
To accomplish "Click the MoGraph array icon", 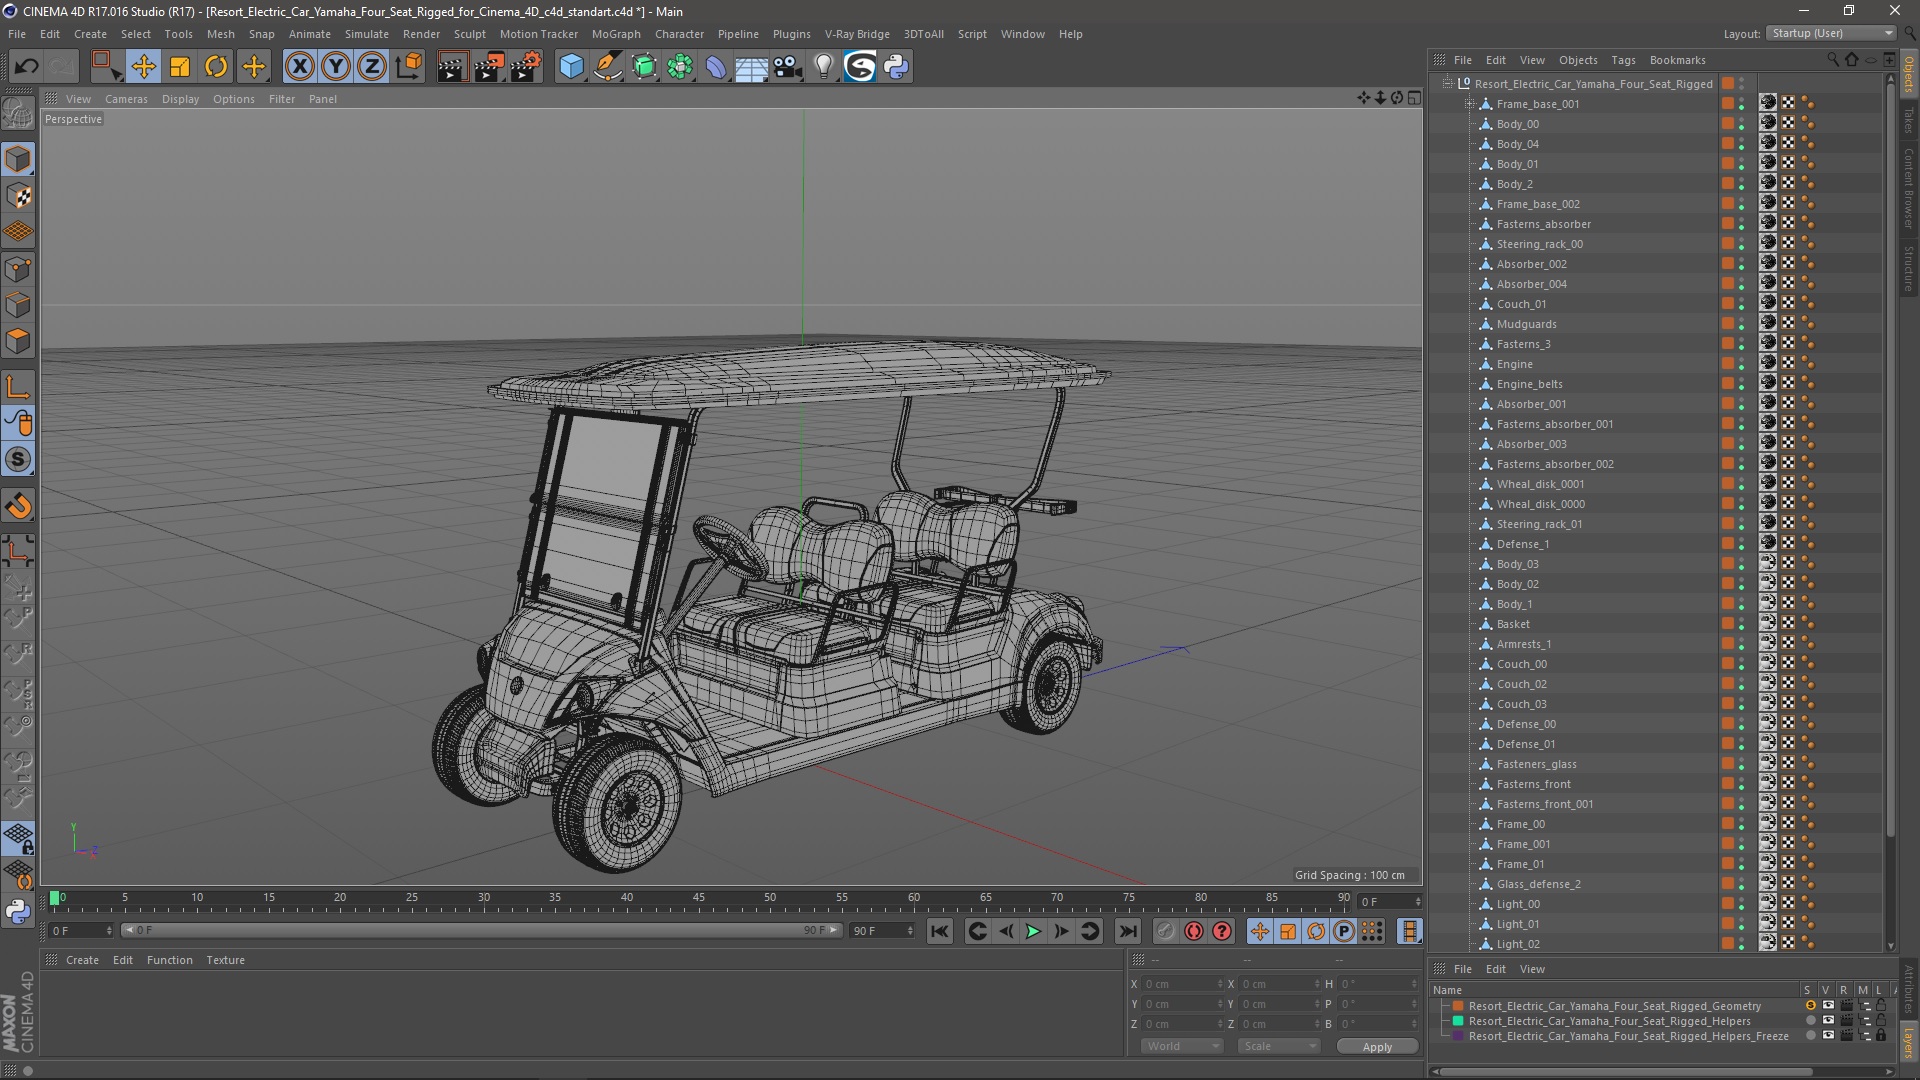I will (x=681, y=67).
